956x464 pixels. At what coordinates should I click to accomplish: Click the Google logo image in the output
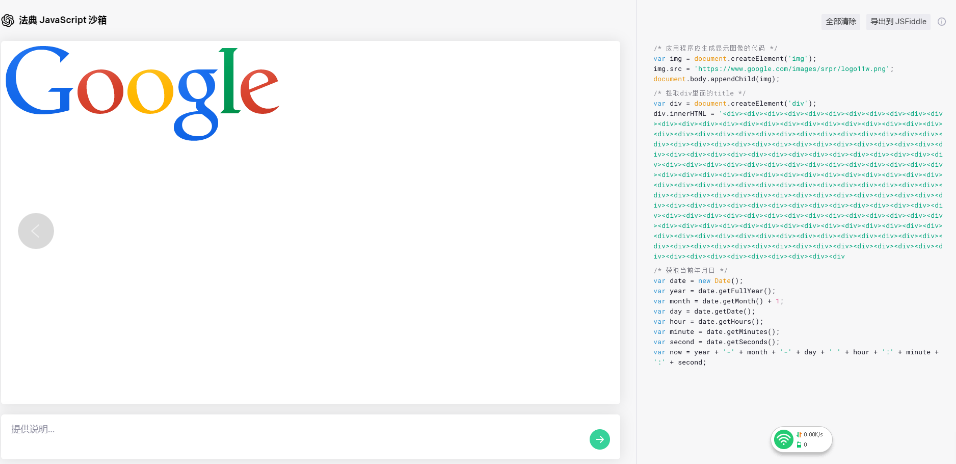[142, 93]
